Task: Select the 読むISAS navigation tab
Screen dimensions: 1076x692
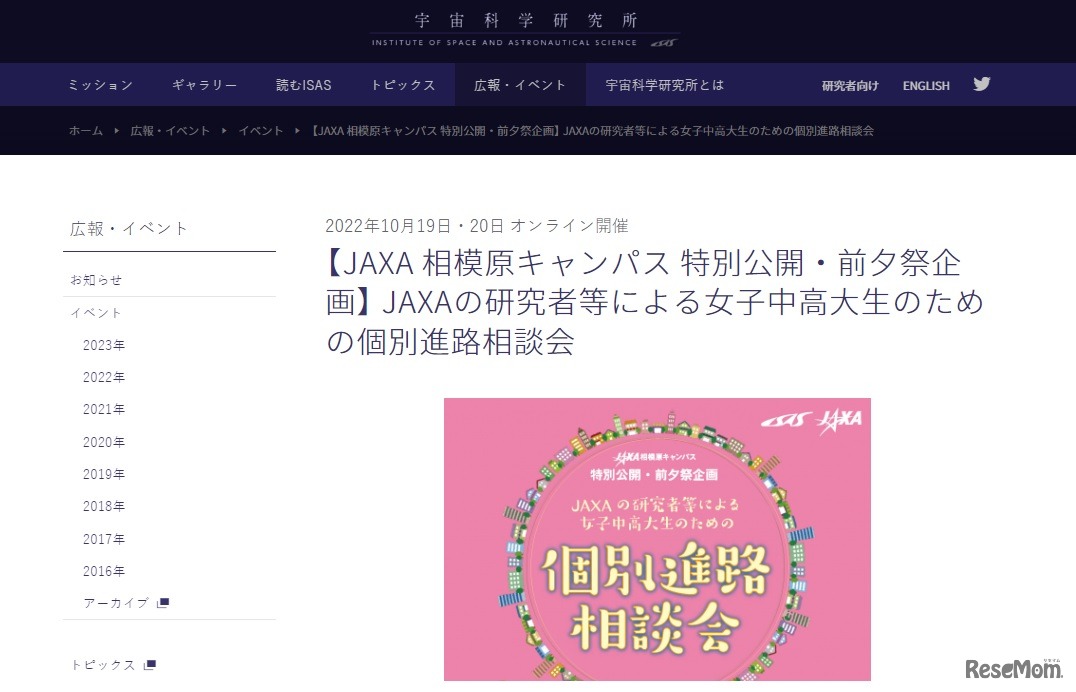Action: pyautogui.click(x=303, y=85)
